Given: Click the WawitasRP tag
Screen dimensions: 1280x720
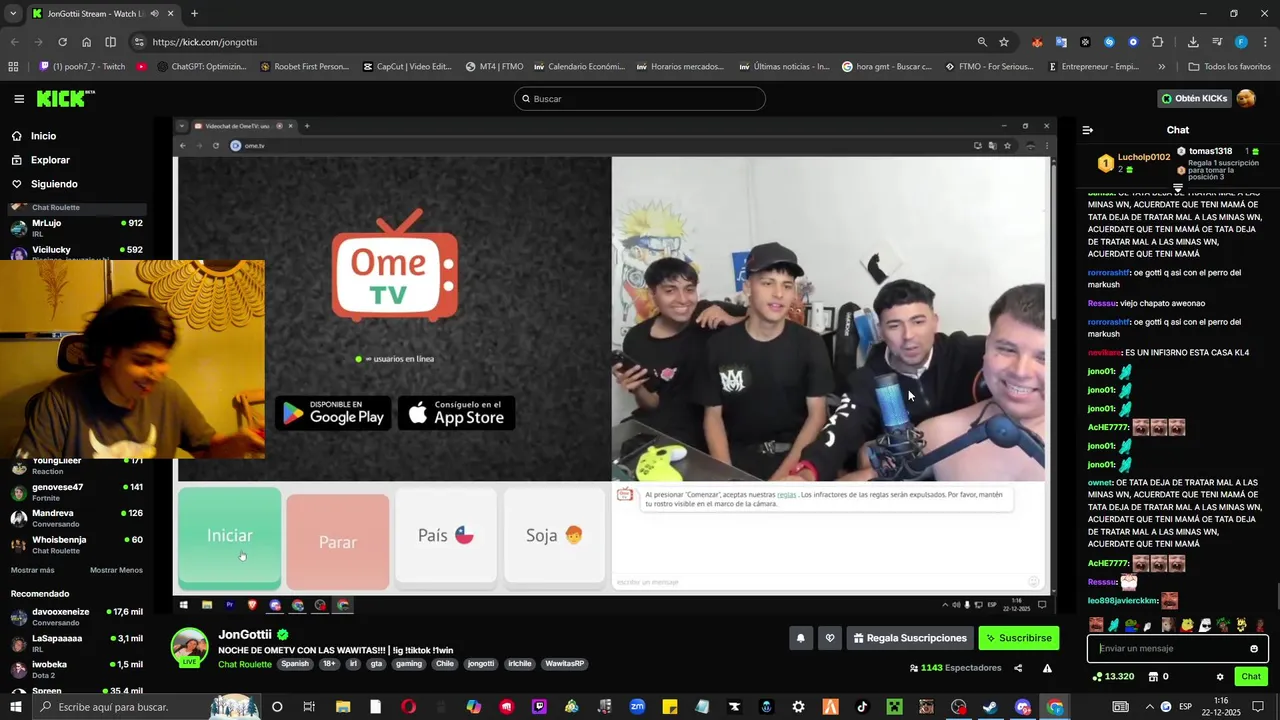Looking at the screenshot, I should coord(565,664).
